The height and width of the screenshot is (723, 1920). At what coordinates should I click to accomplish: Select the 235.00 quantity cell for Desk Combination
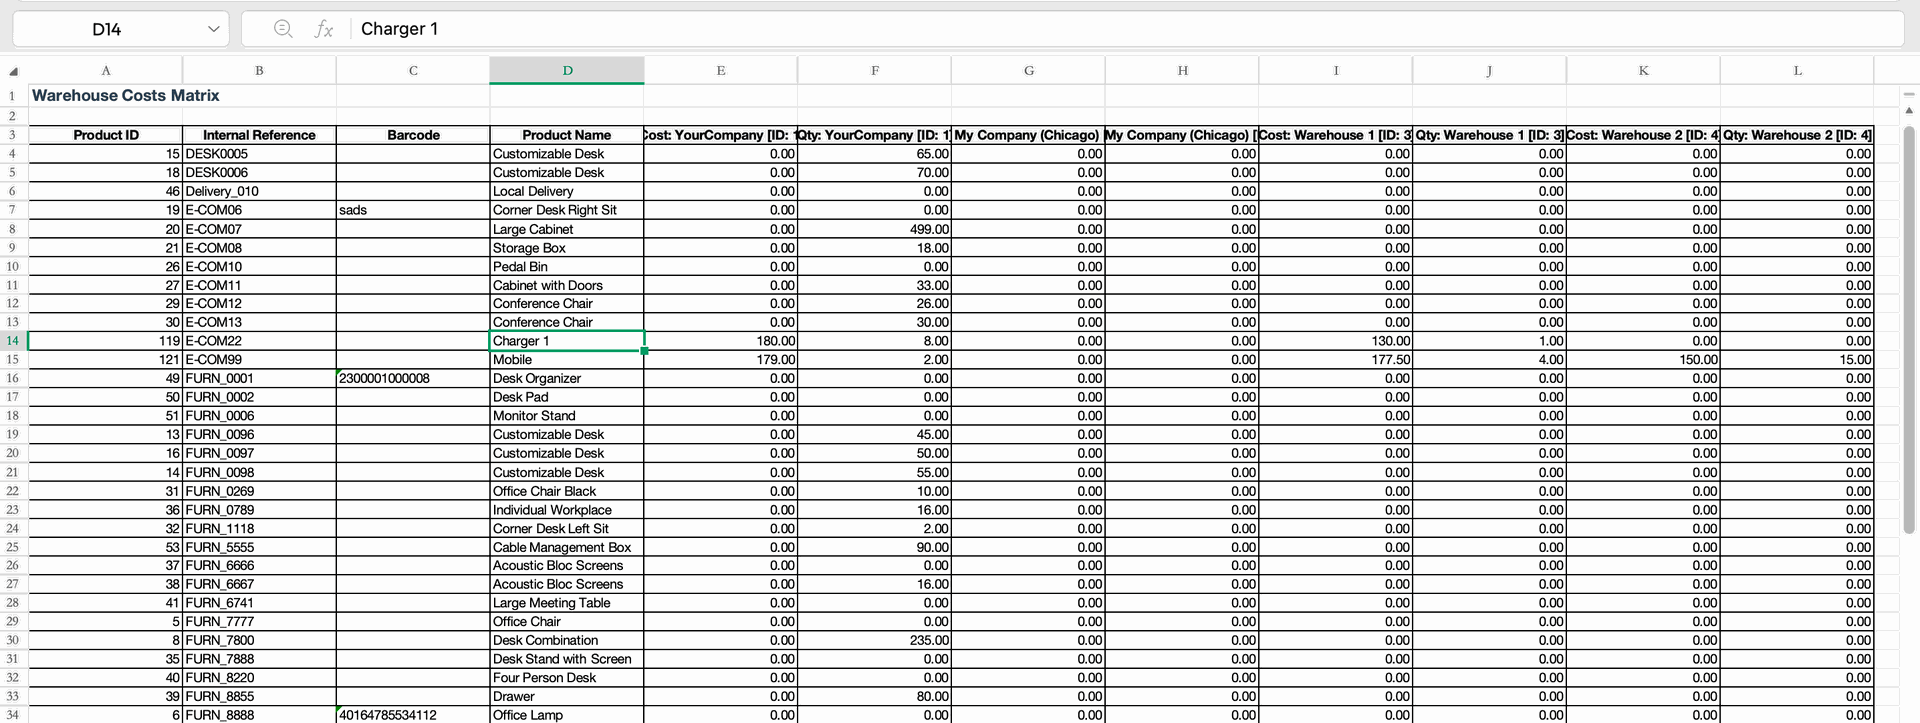click(x=874, y=640)
